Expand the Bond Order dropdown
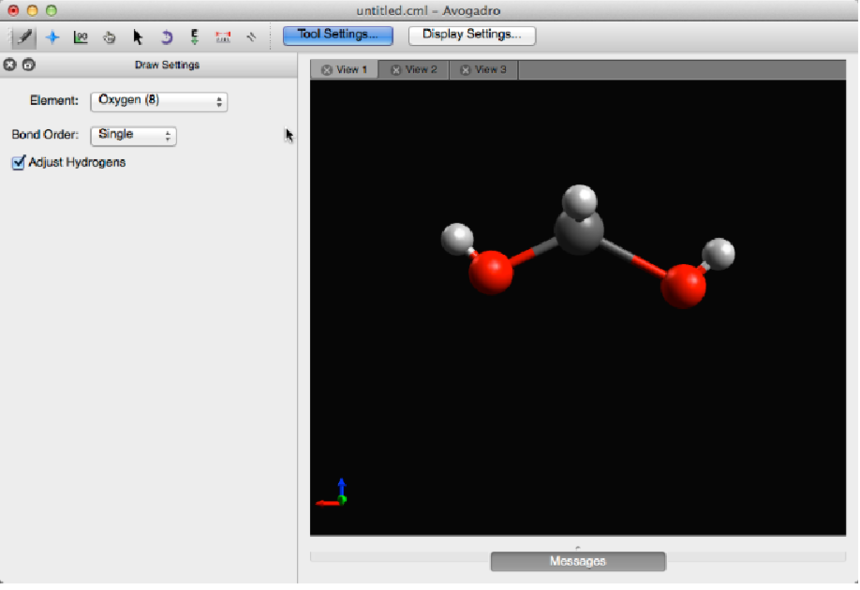This screenshot has width=860, height=590. coord(133,135)
